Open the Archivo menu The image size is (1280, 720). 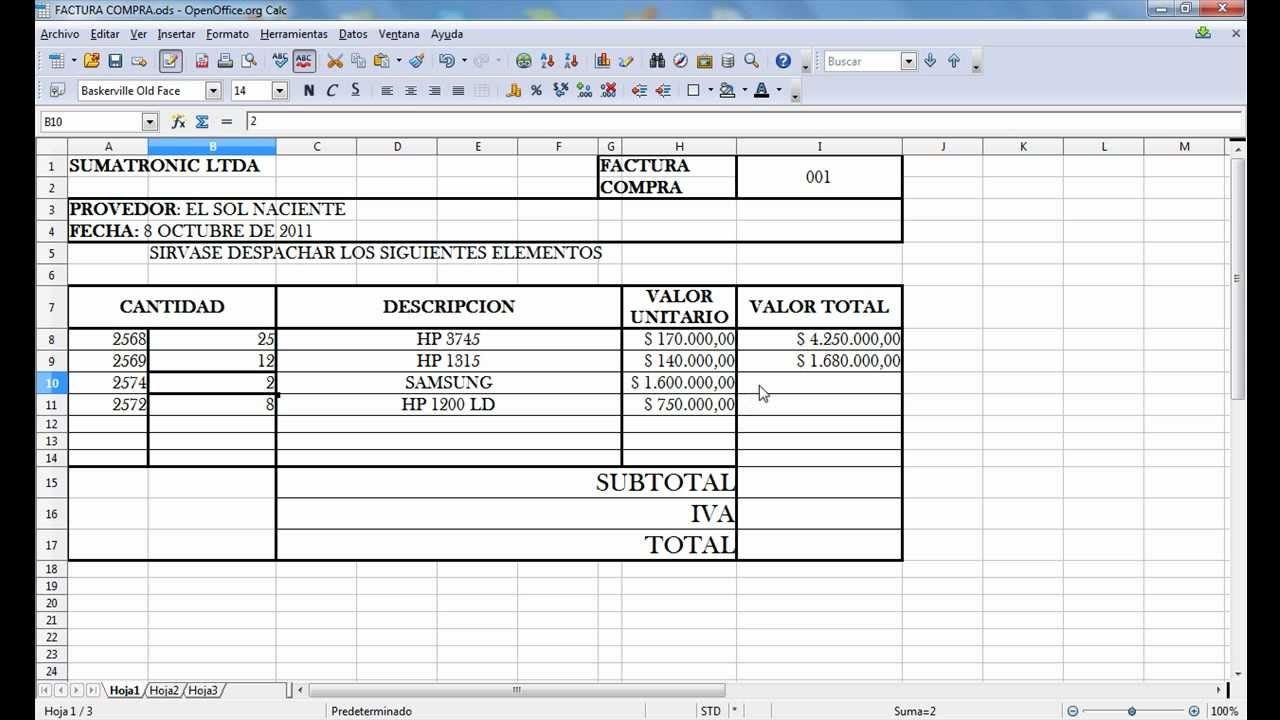click(60, 34)
